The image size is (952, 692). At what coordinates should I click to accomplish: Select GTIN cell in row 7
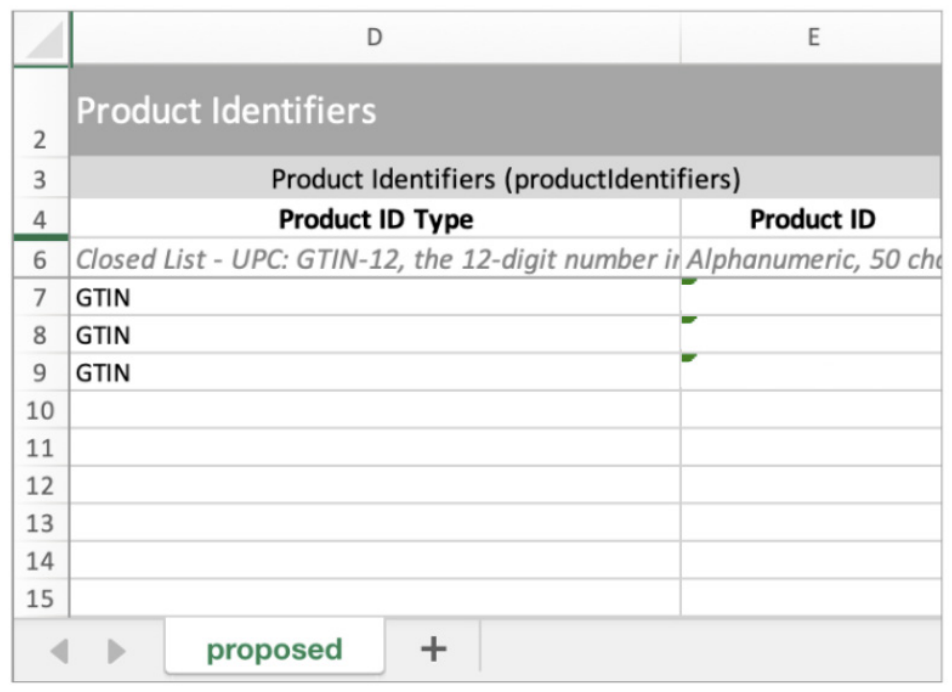point(375,297)
